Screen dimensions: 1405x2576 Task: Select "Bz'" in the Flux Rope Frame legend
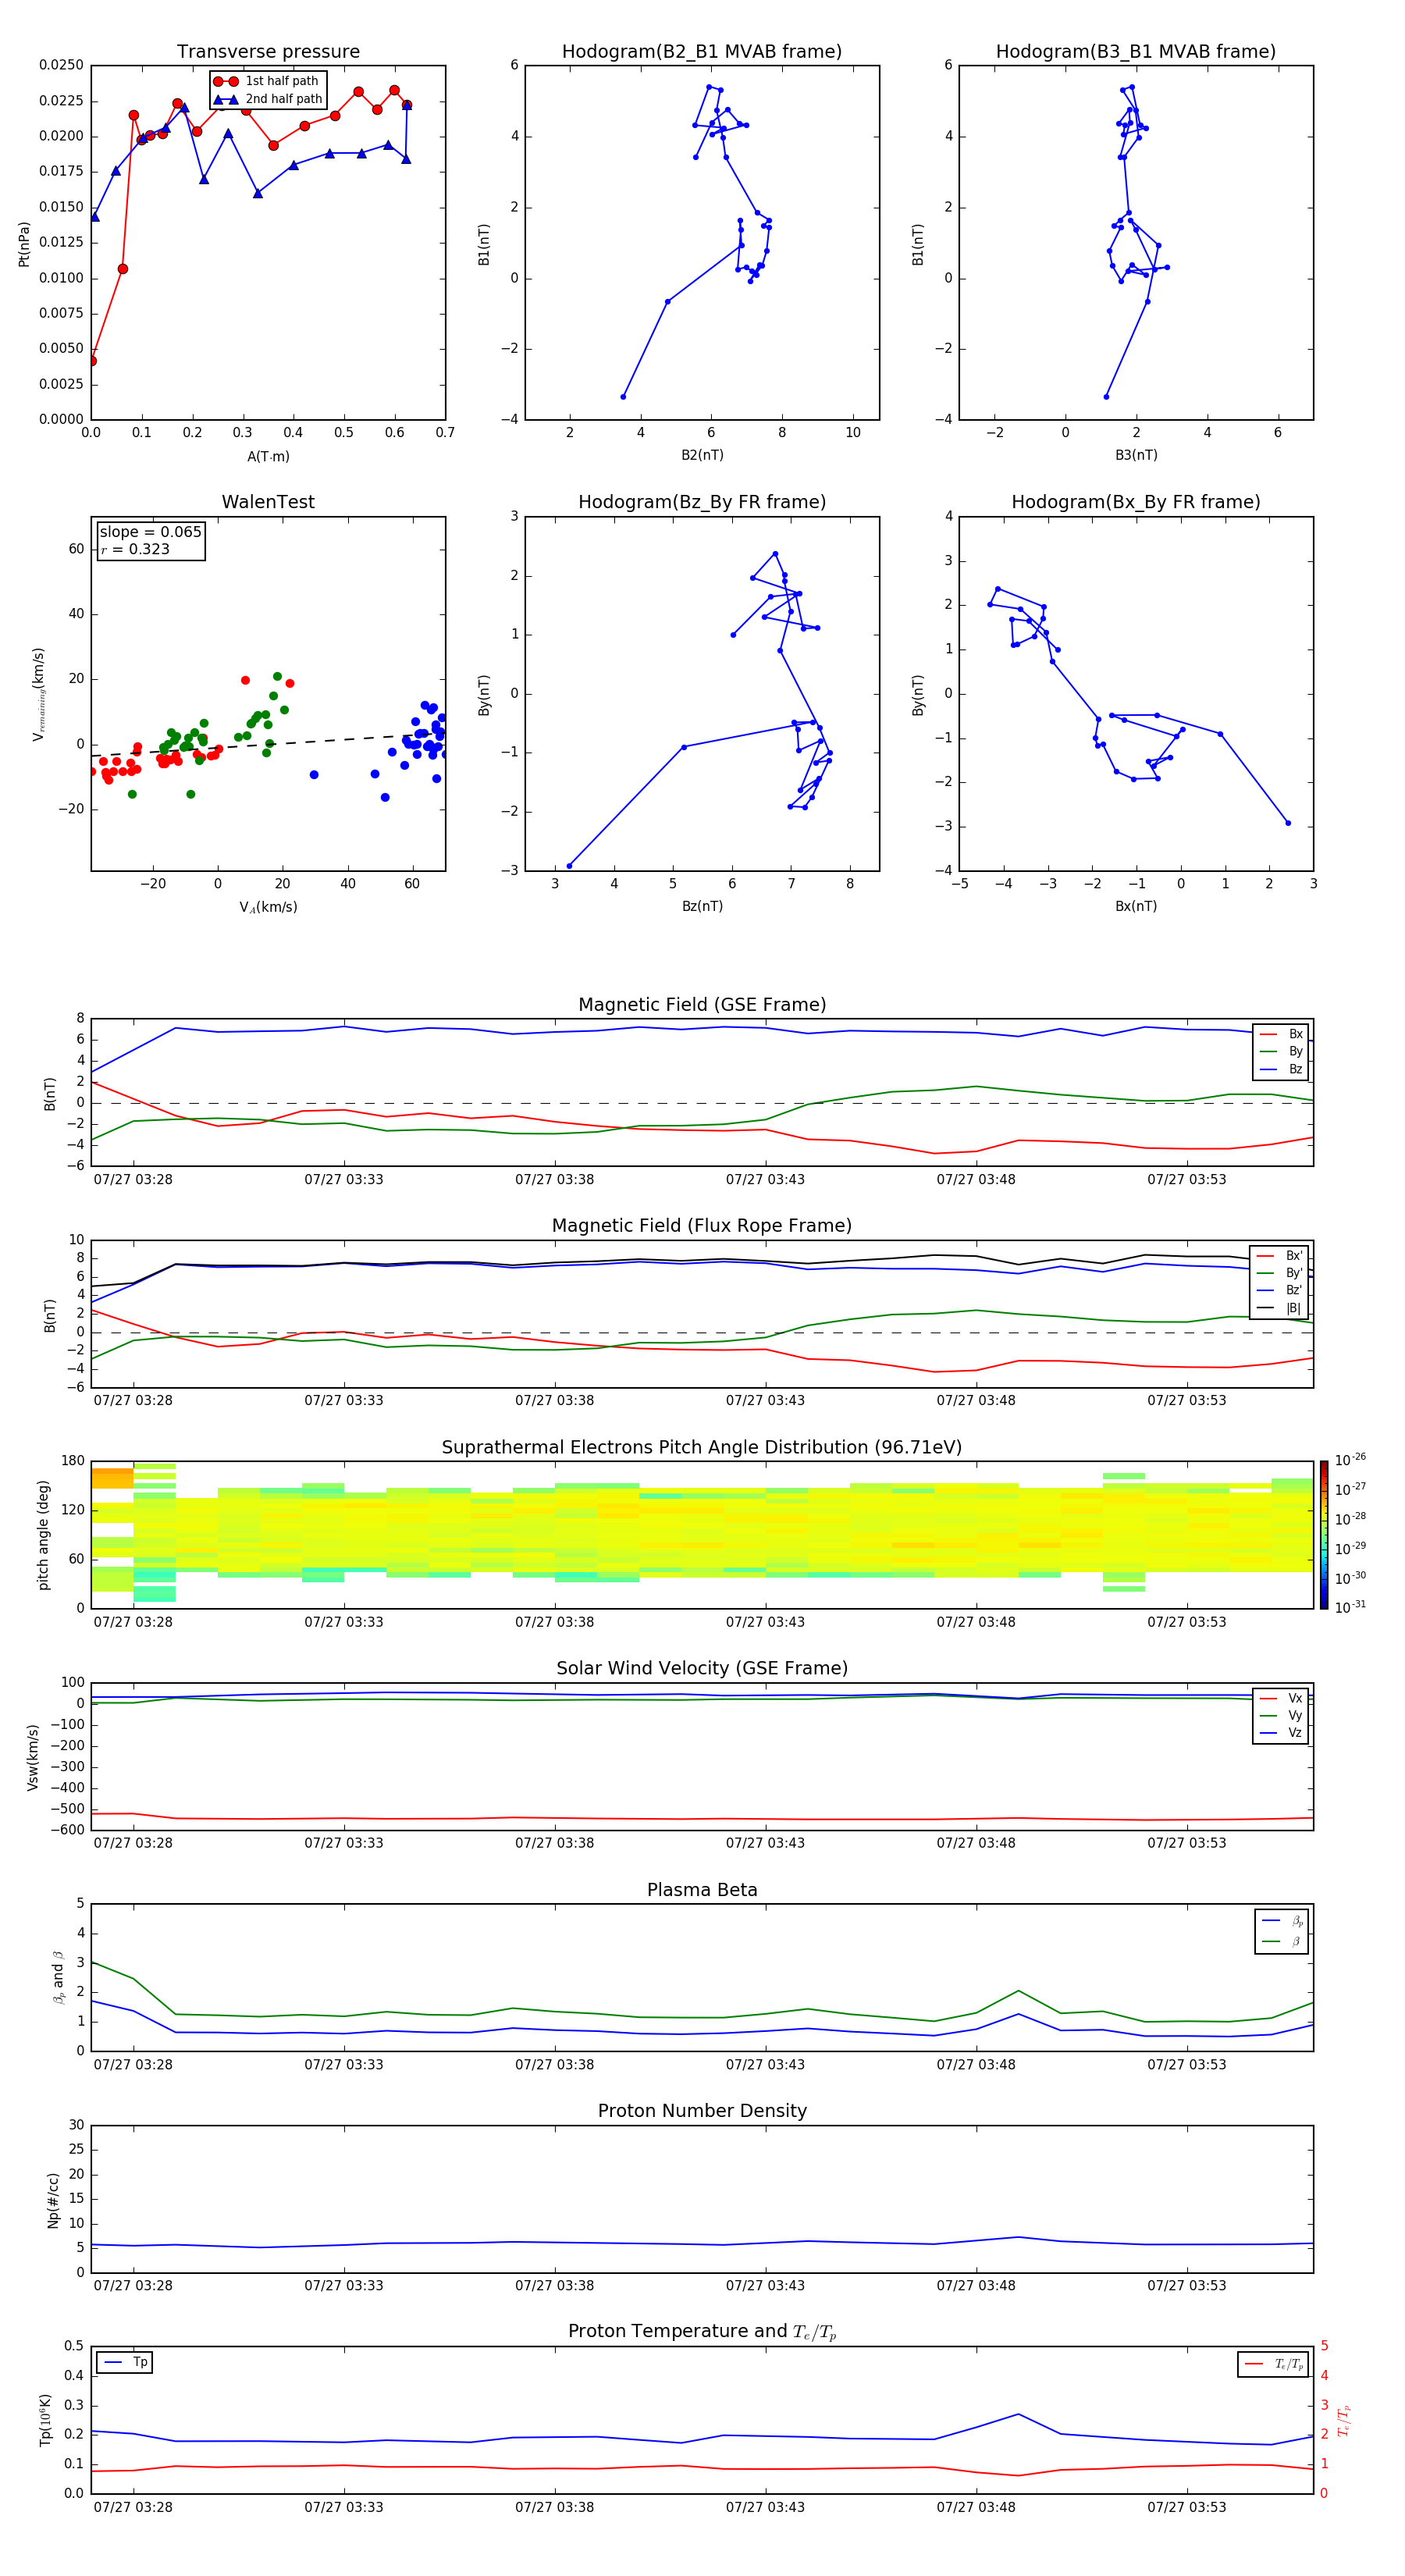pyautogui.click(x=1280, y=1290)
